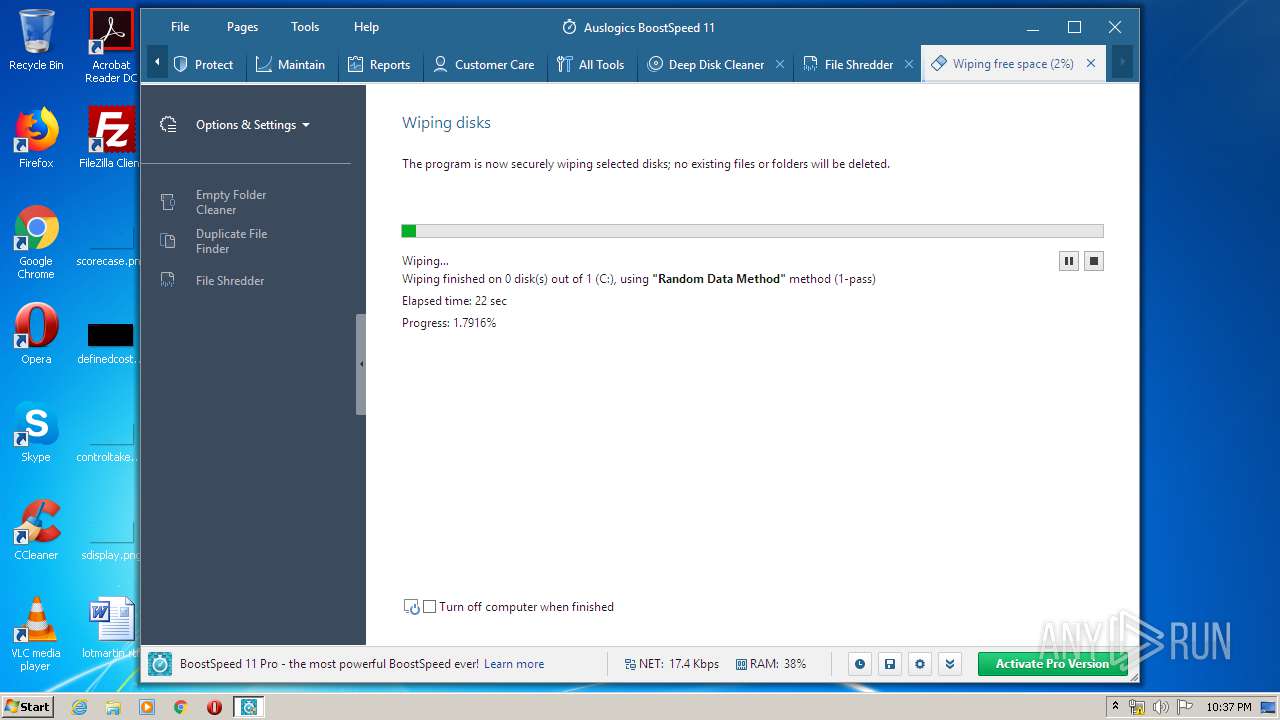
Task: Close the Wiping free space tab
Action: click(1091, 63)
